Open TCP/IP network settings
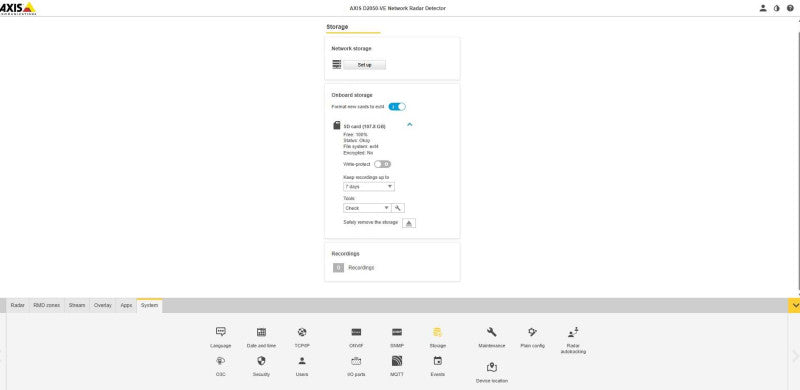The width and height of the screenshot is (800, 390). click(x=302, y=332)
